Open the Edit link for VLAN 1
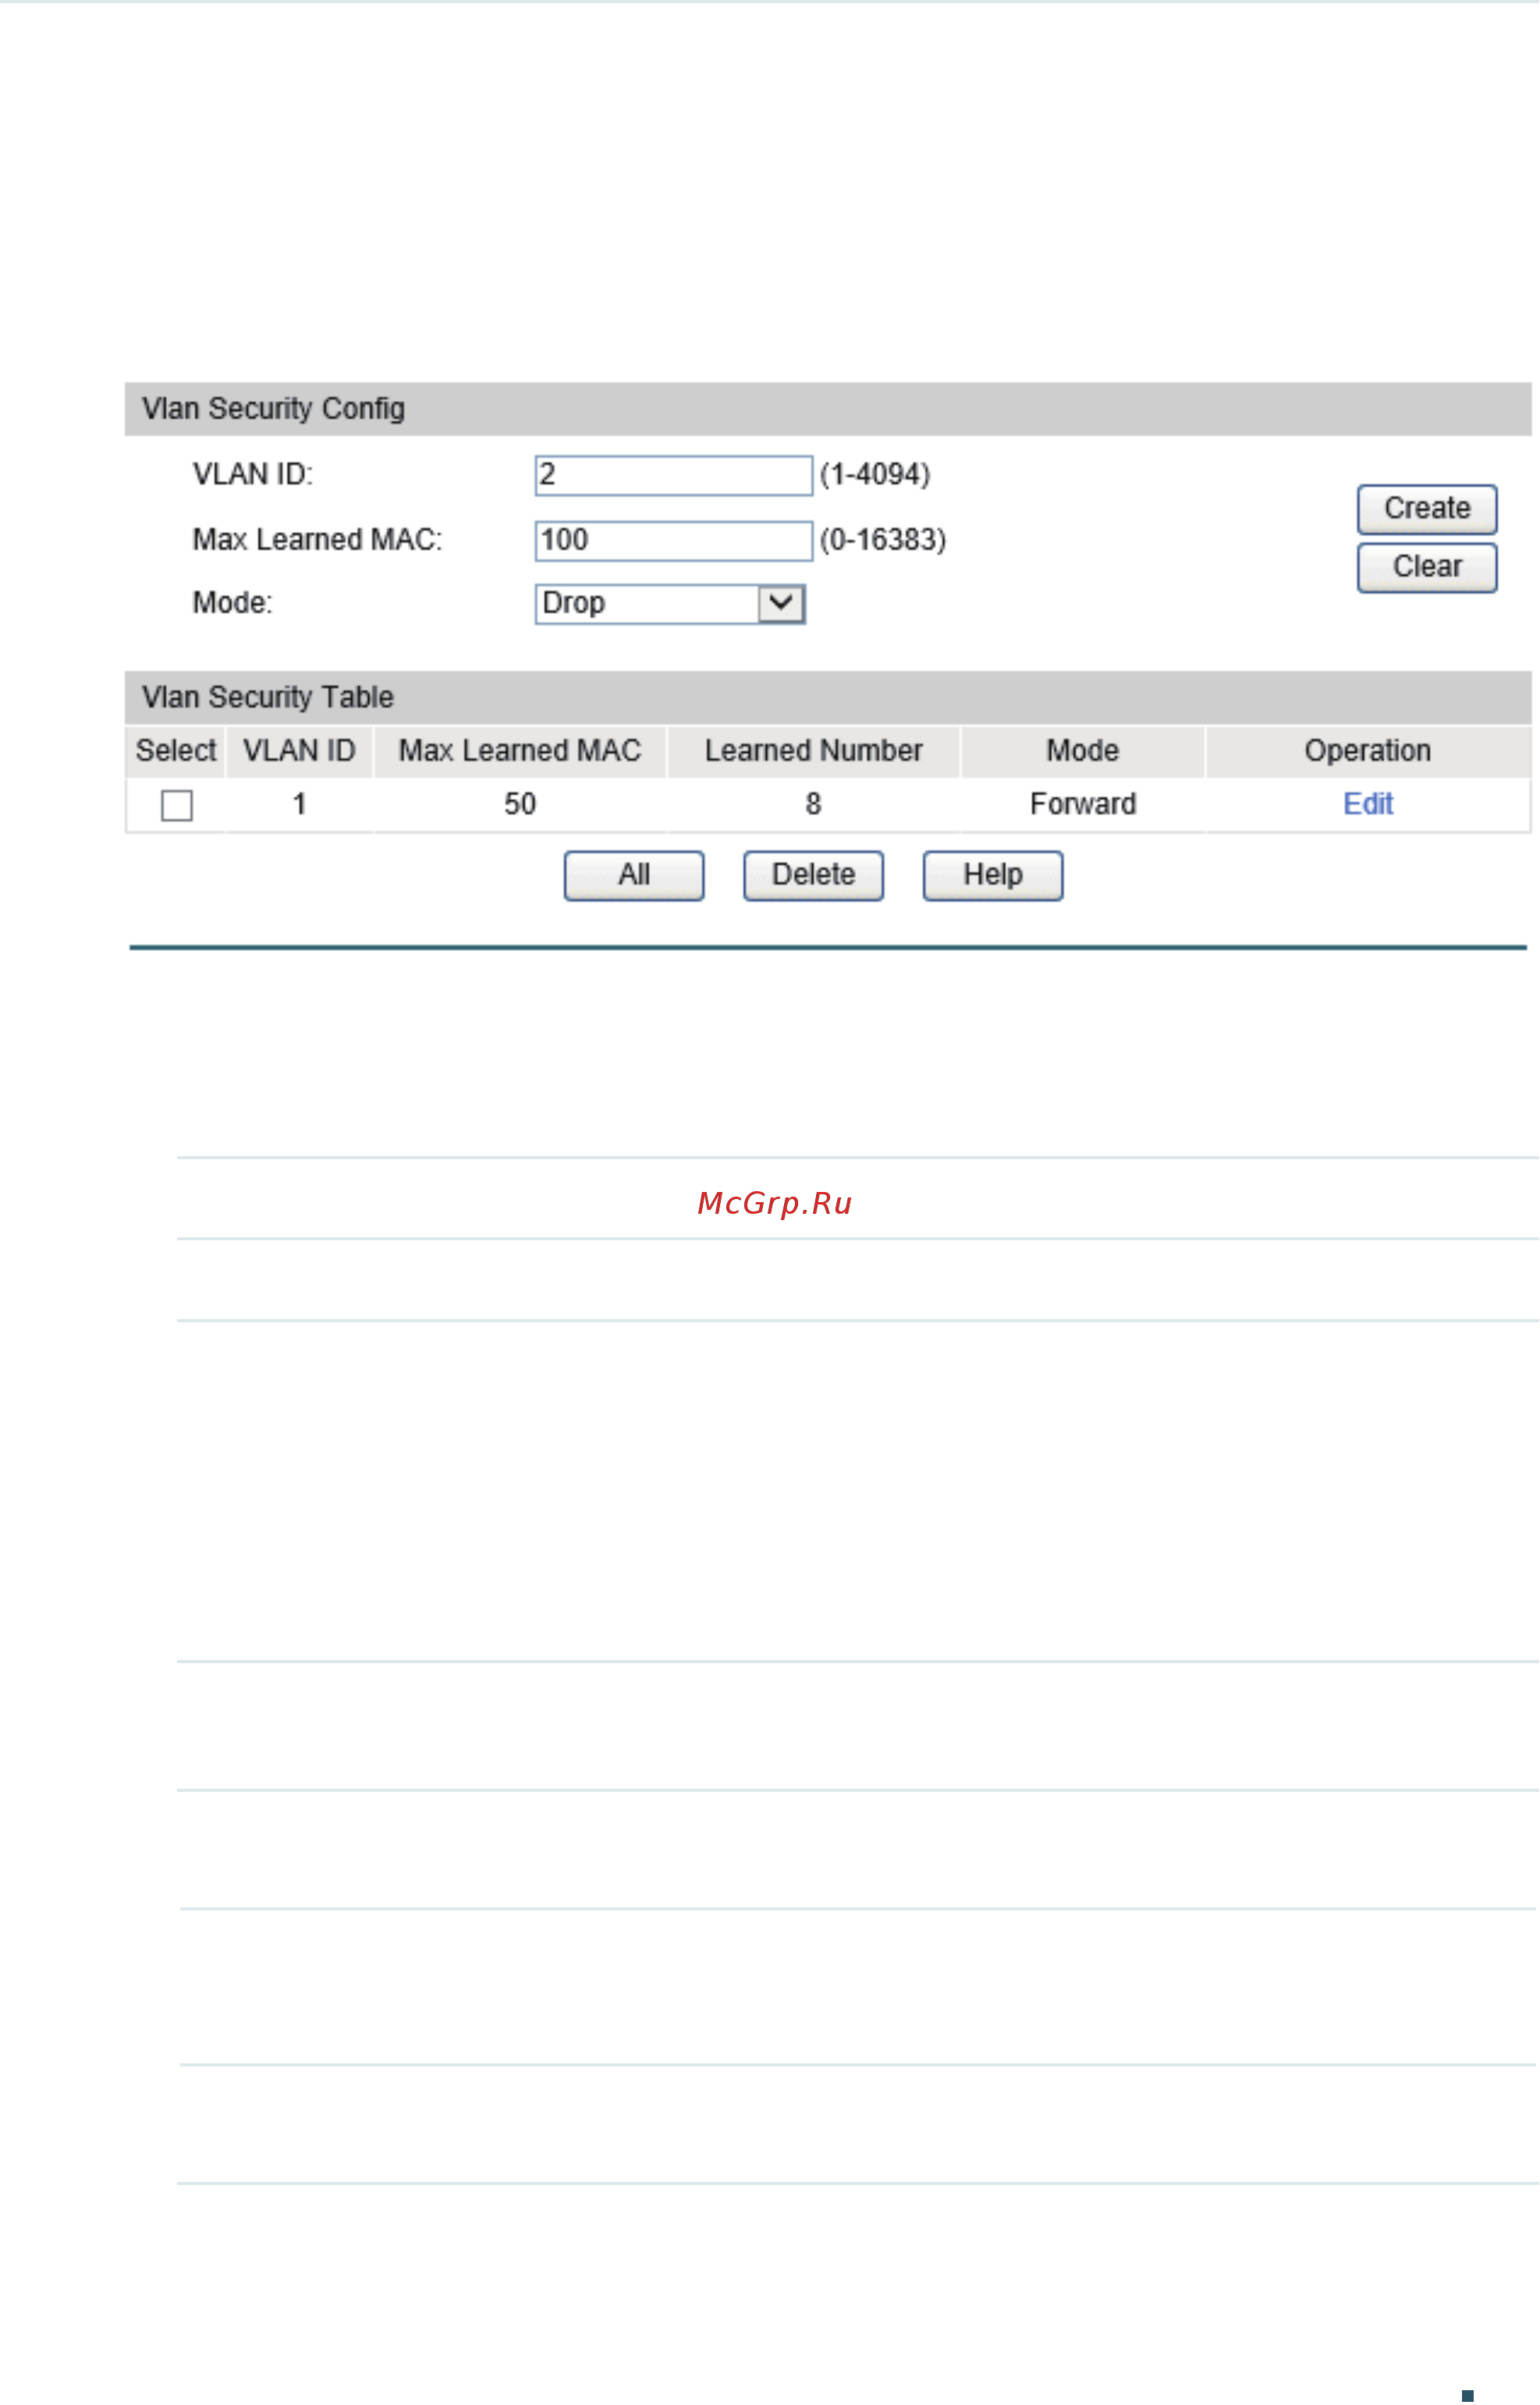 pyautogui.click(x=1368, y=804)
